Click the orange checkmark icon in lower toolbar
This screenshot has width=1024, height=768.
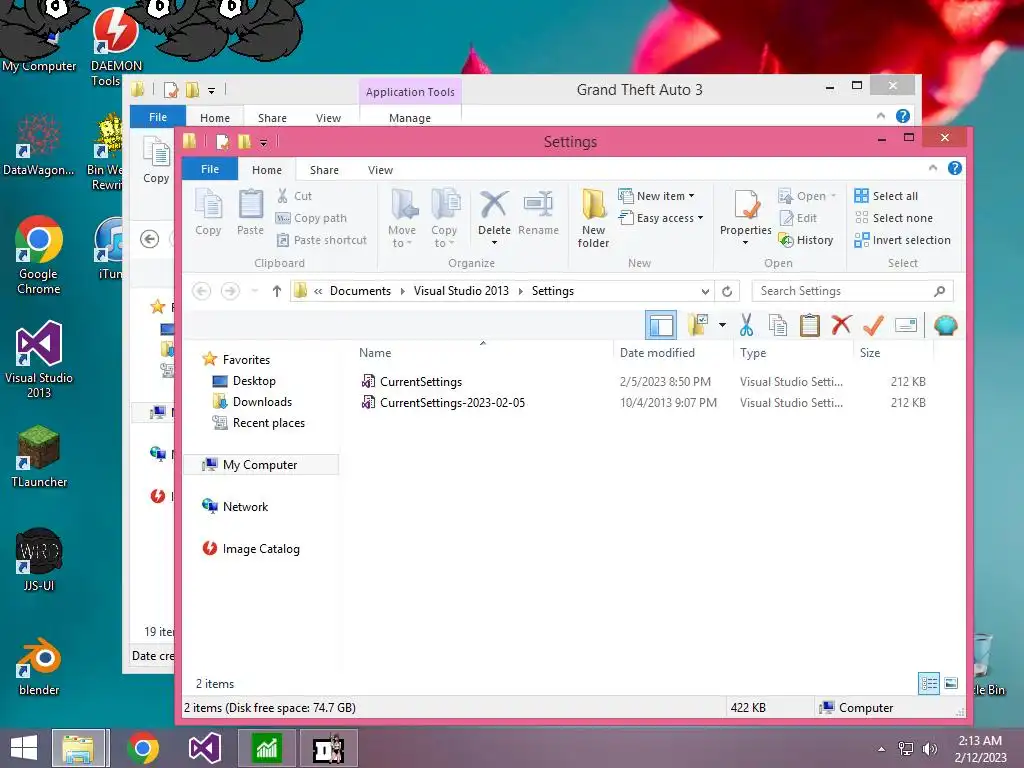coord(873,325)
